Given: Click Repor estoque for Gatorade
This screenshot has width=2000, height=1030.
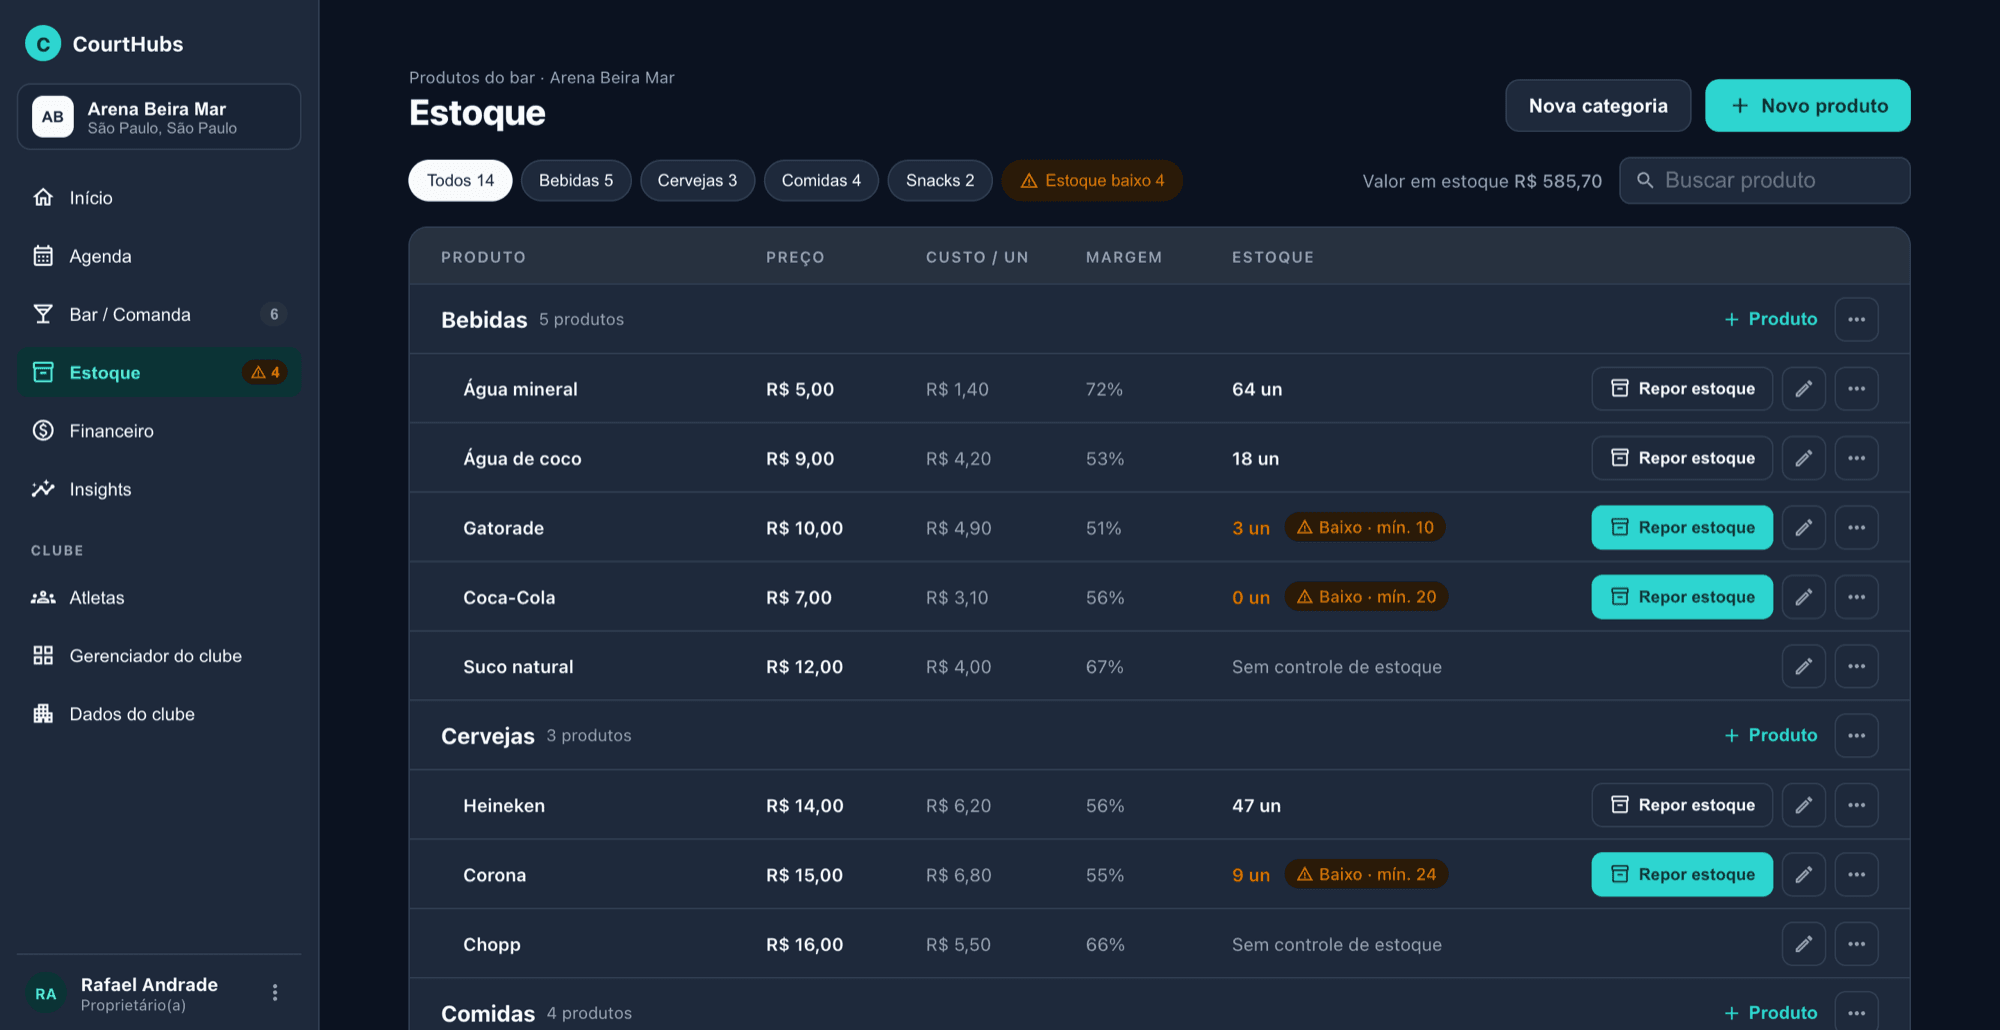Looking at the screenshot, I should pos(1682,528).
